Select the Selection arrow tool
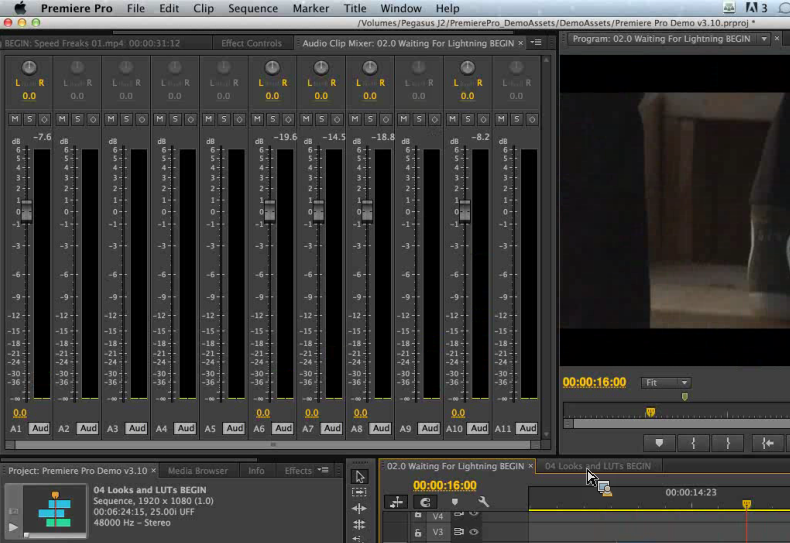Image resolution: width=790 pixels, height=543 pixels. [359, 476]
